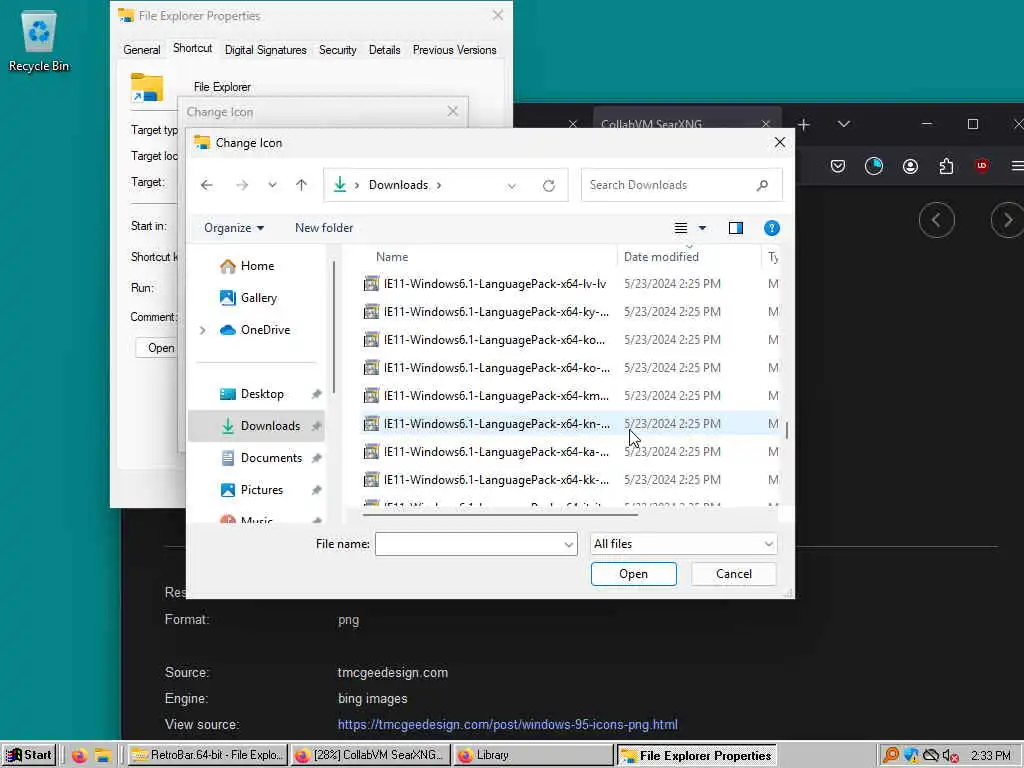Cancel the Change Icon file dialog
The width and height of the screenshot is (1024, 768).
(x=733, y=574)
